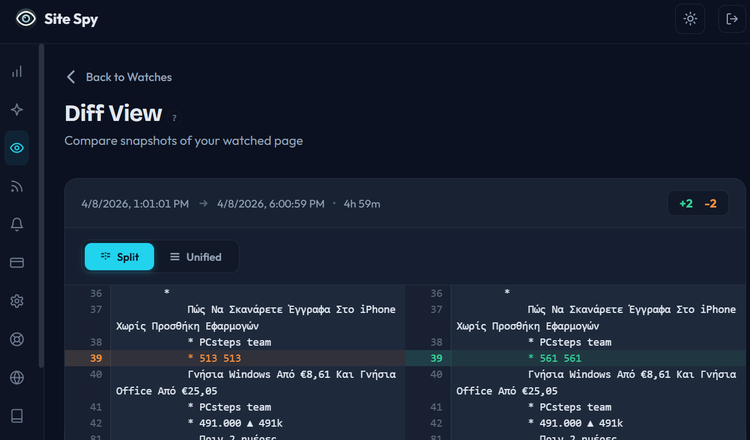Image resolution: width=750 pixels, height=440 pixels.
Task: Open the book docs icon
Action: (x=16, y=415)
